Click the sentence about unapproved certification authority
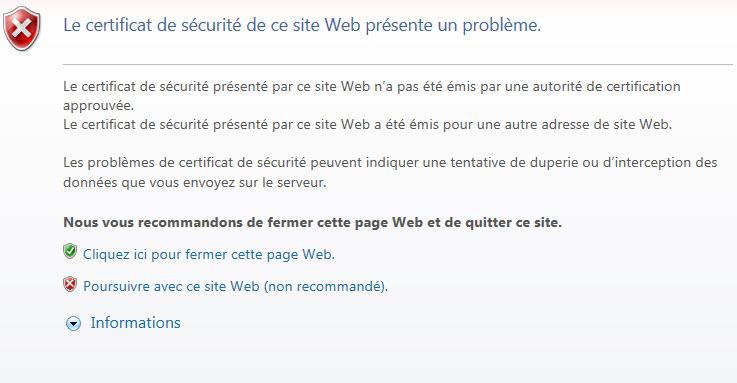The width and height of the screenshot is (737, 383). pos(372,95)
